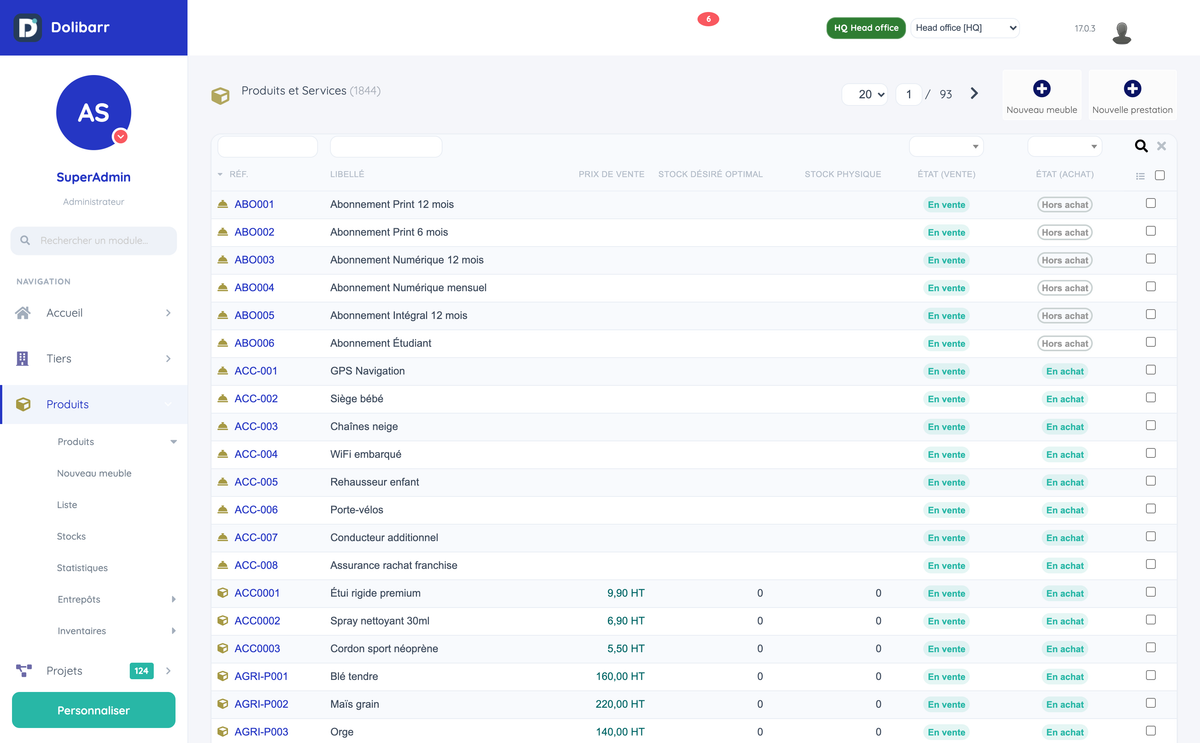The height and width of the screenshot is (743, 1200).
Task: Clear filters with the X icon
Action: [x=1161, y=146]
